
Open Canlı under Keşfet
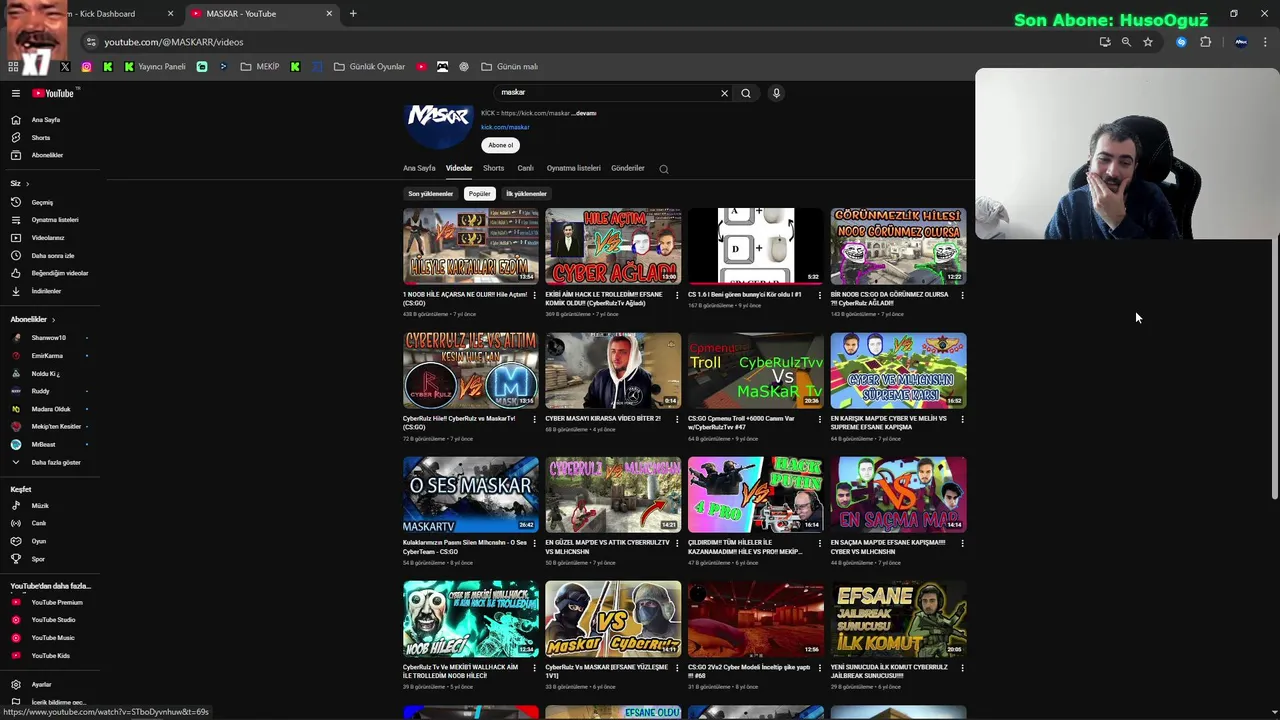[38, 523]
